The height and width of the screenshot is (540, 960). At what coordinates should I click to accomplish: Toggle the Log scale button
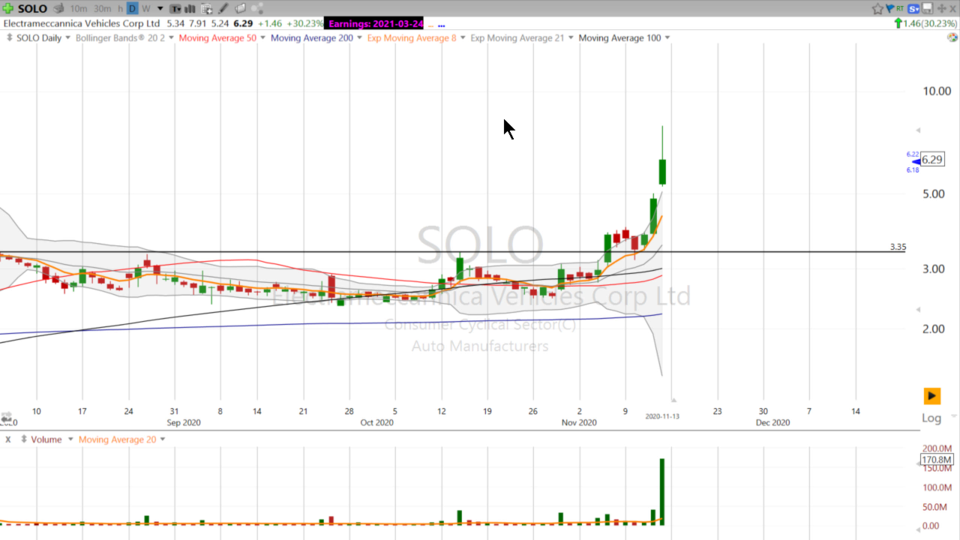[x=931, y=418]
